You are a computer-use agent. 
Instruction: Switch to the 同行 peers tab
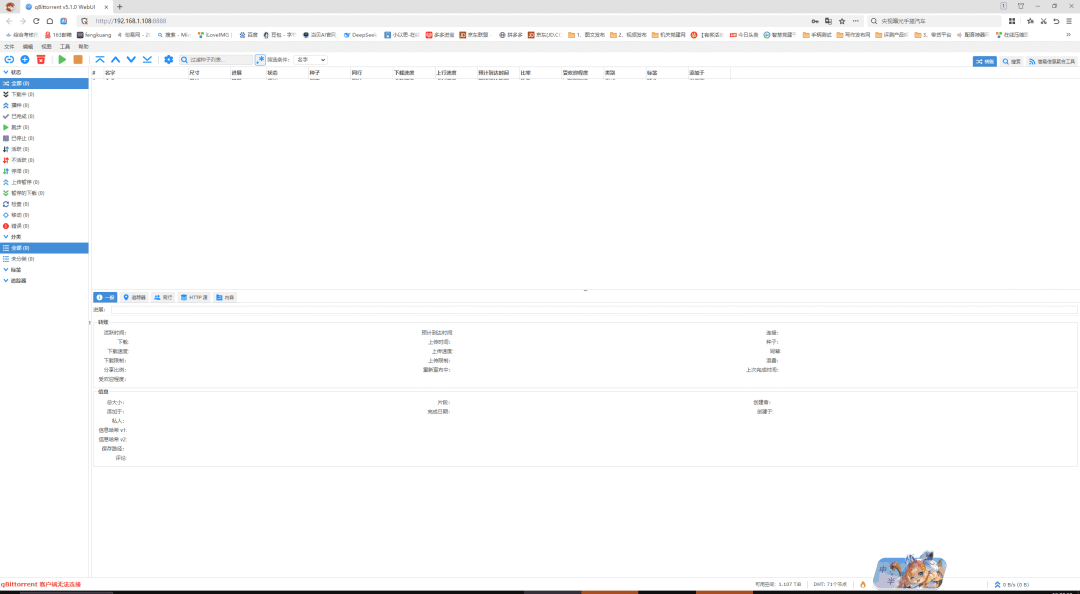(163, 298)
